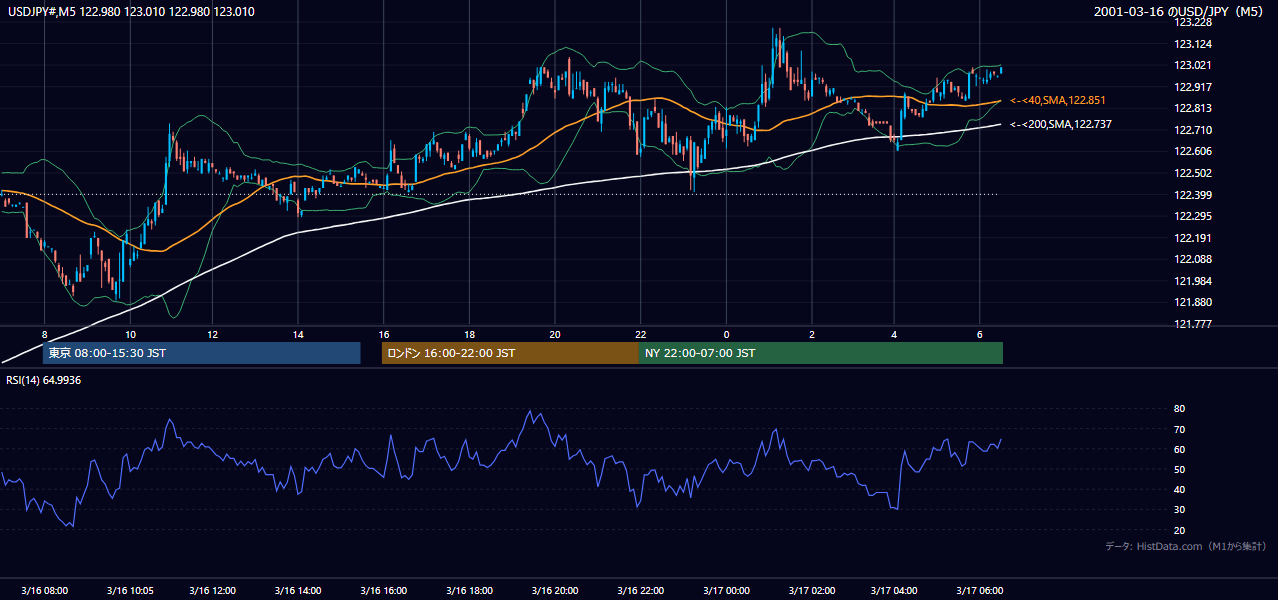The width and height of the screenshot is (1278, 600).
Task: Click price axis label 122.502
Action: (x=1194, y=173)
